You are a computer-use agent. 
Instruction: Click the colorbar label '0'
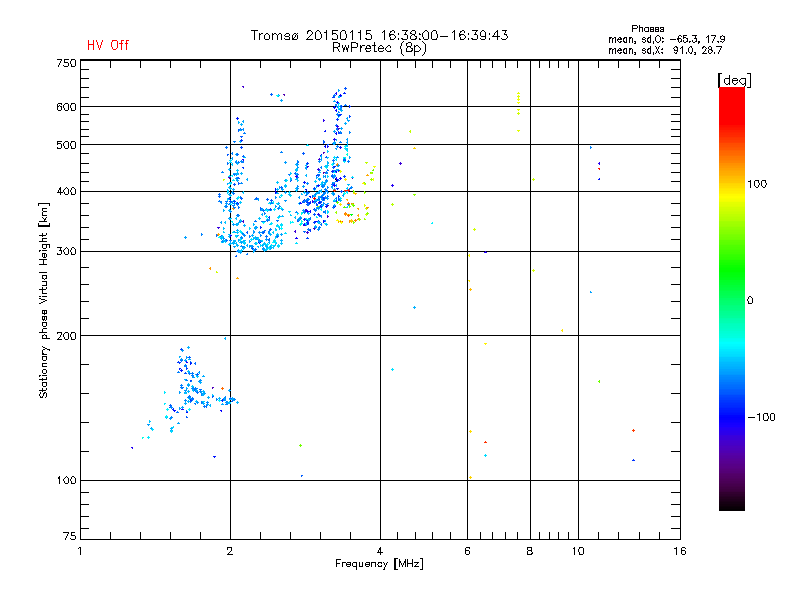click(x=750, y=301)
